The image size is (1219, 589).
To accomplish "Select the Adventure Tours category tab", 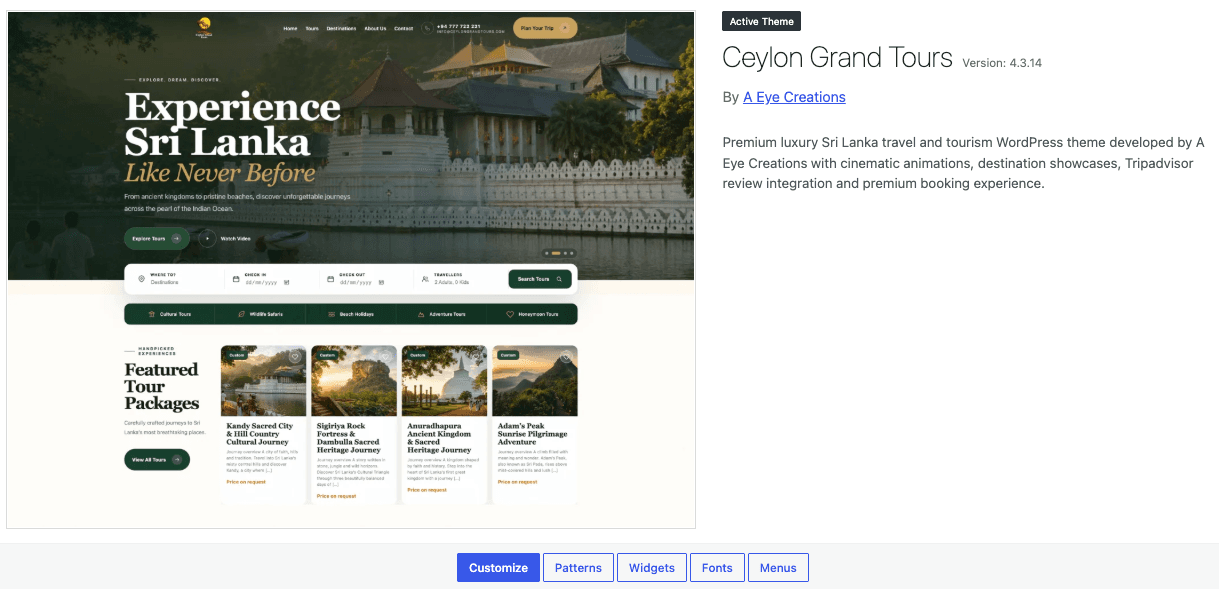I will [441, 314].
